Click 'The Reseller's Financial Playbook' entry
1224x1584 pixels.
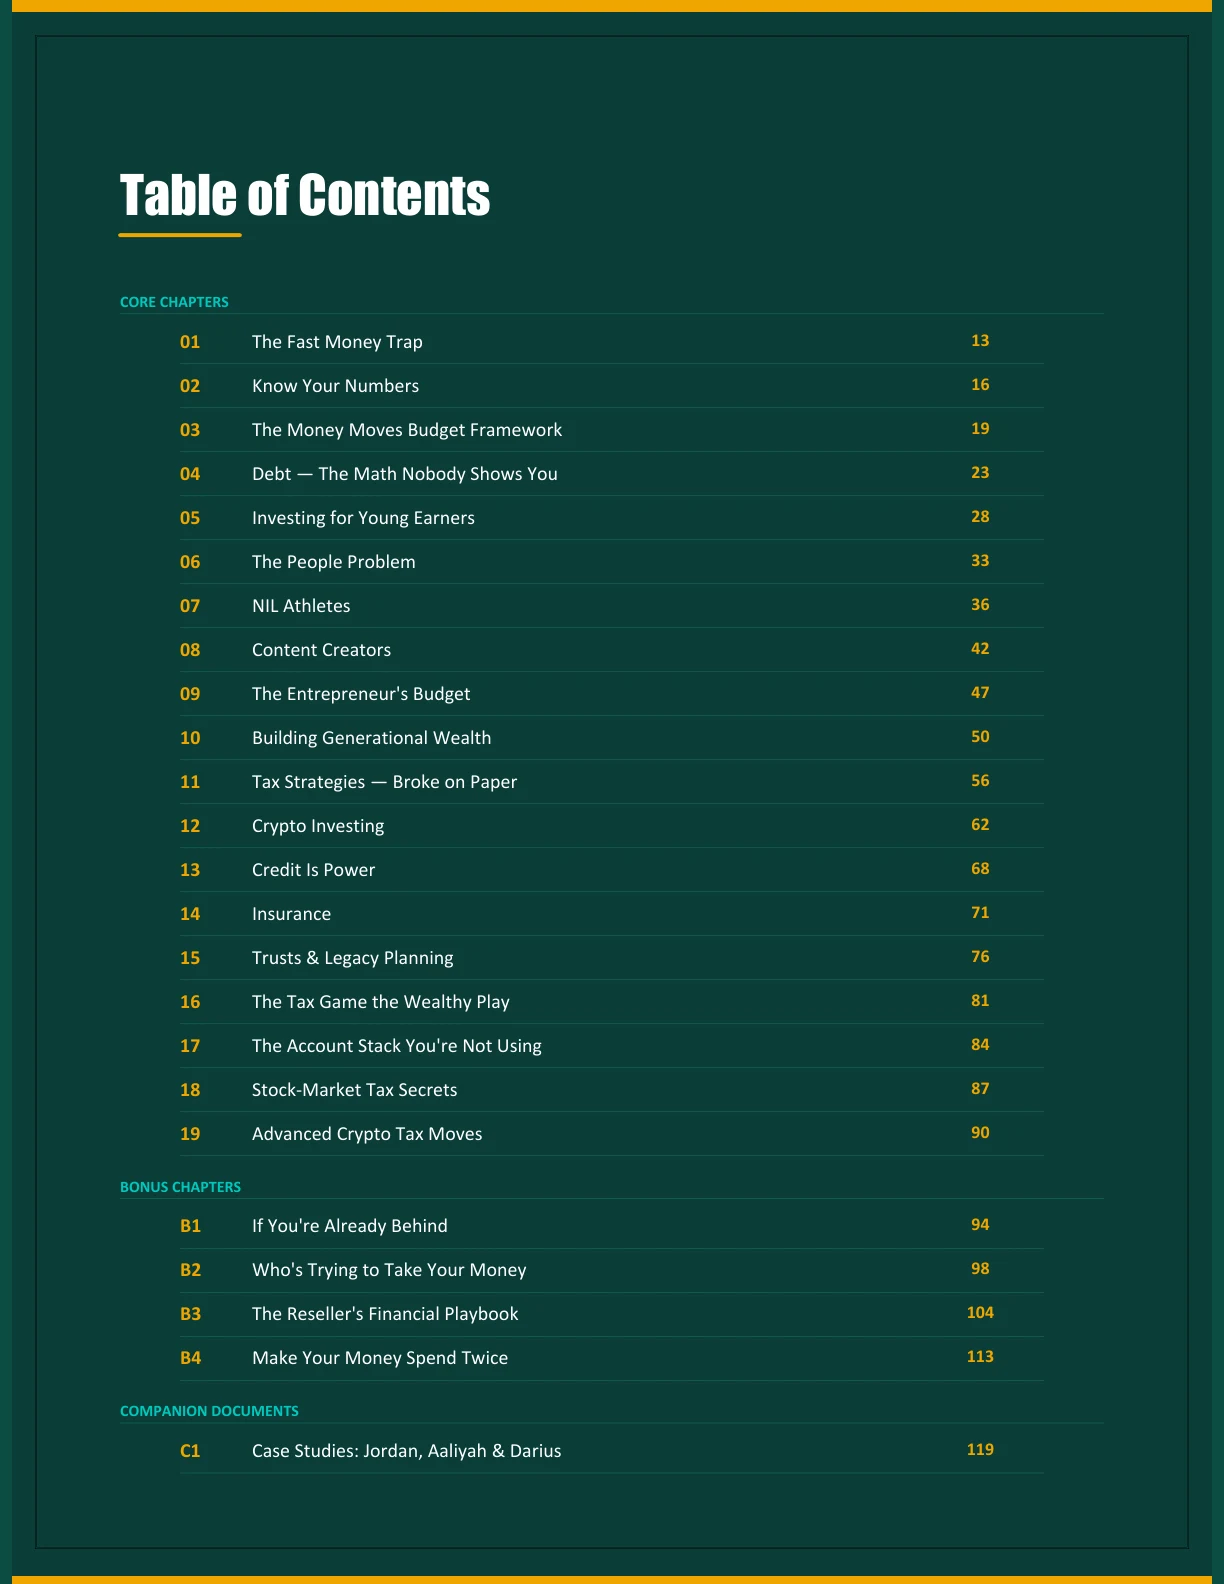[x=385, y=1314]
